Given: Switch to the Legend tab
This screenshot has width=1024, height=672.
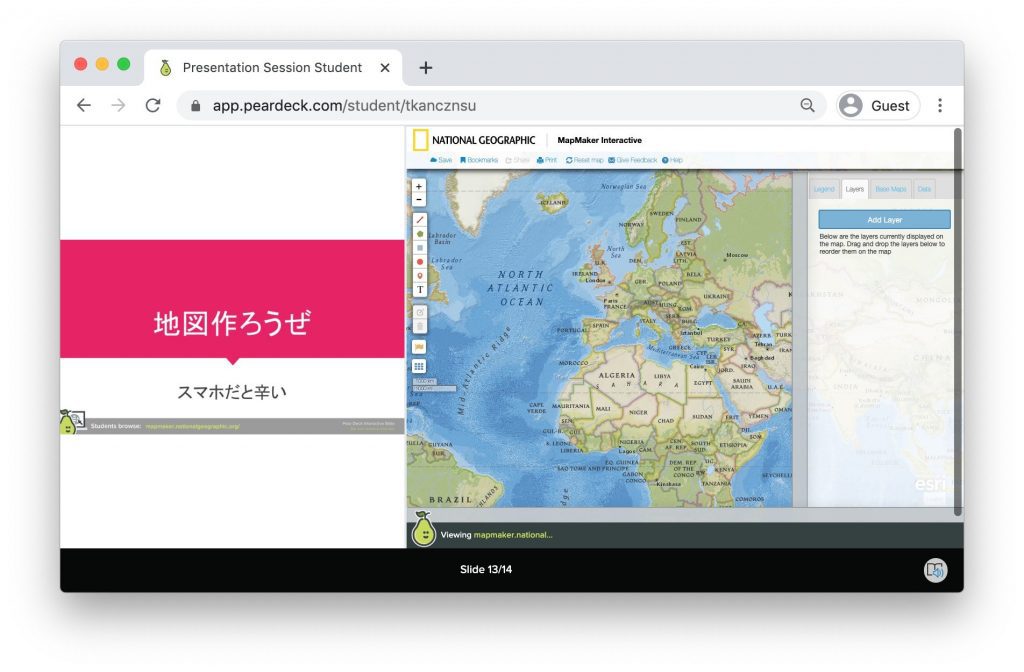Looking at the screenshot, I should click(824, 189).
